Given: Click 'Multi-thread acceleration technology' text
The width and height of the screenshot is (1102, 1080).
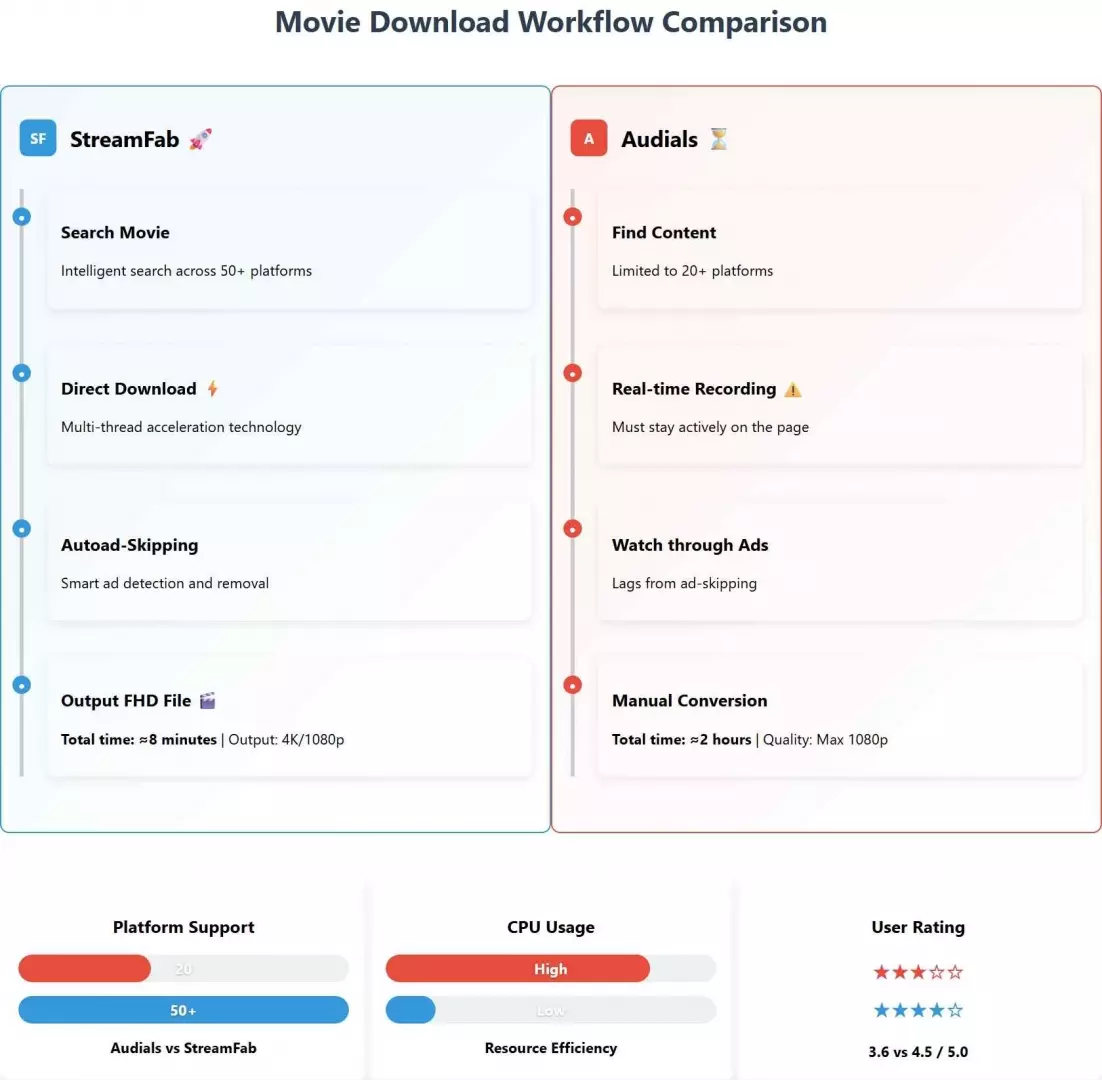Looking at the screenshot, I should click(x=181, y=427).
